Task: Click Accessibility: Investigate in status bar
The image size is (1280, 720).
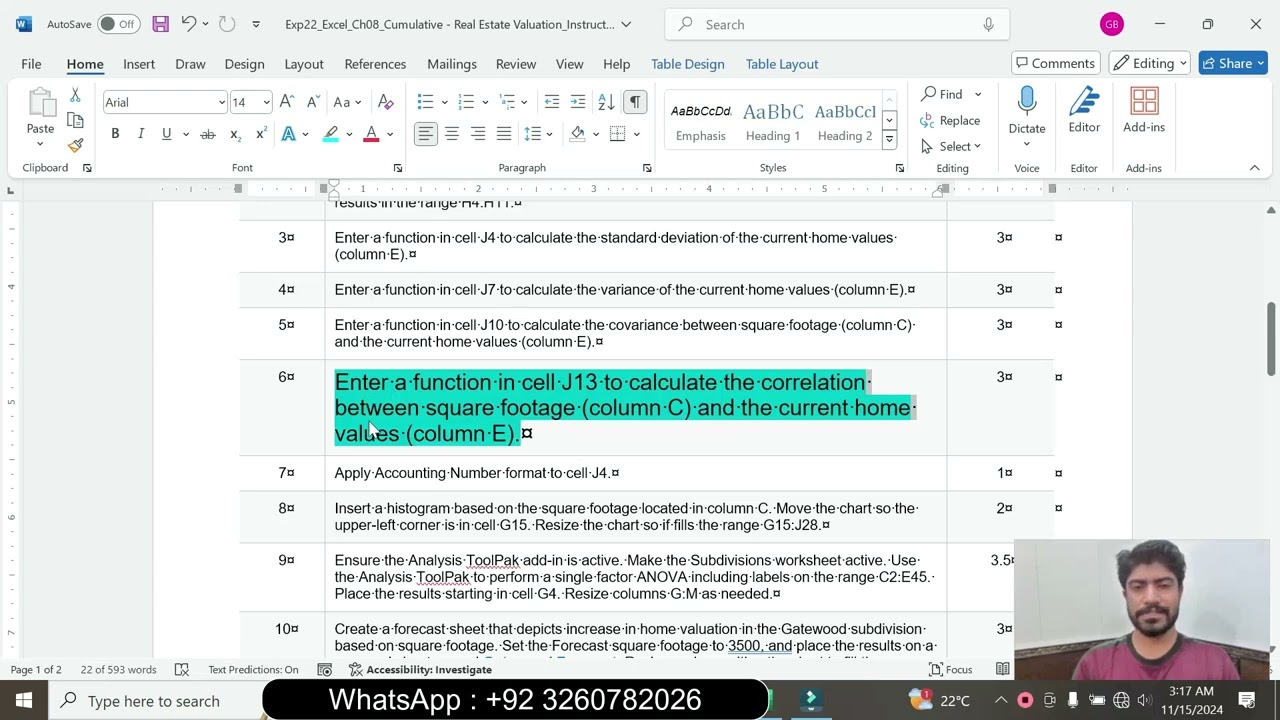Action: tap(420, 669)
